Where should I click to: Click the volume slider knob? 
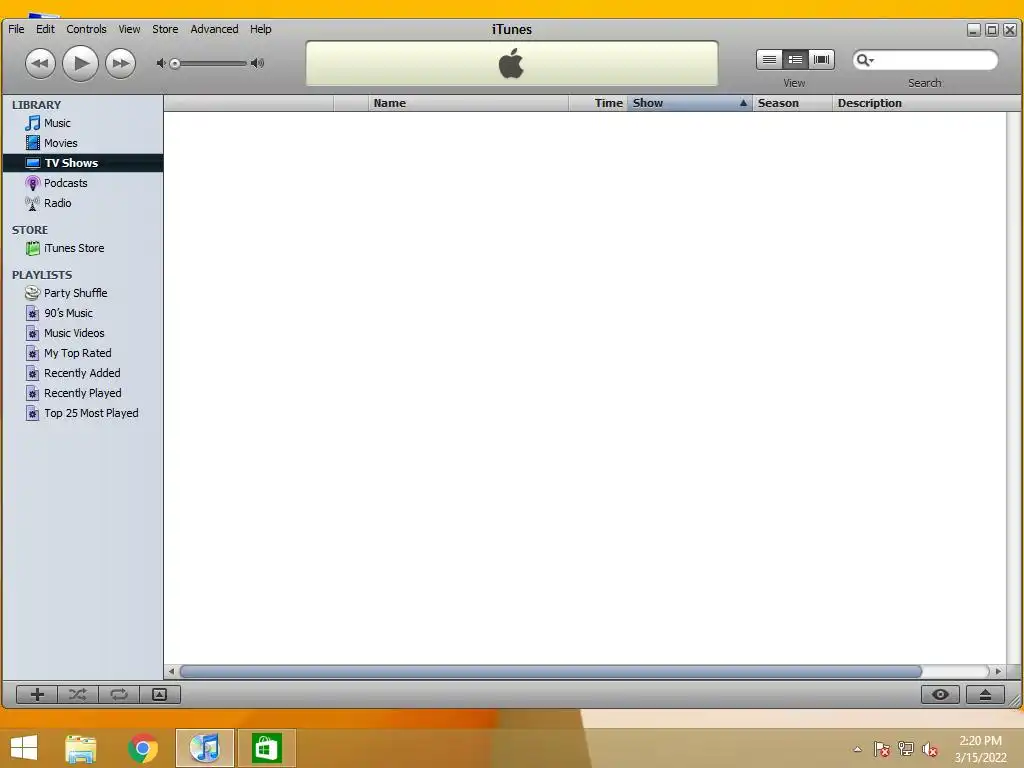[174, 63]
